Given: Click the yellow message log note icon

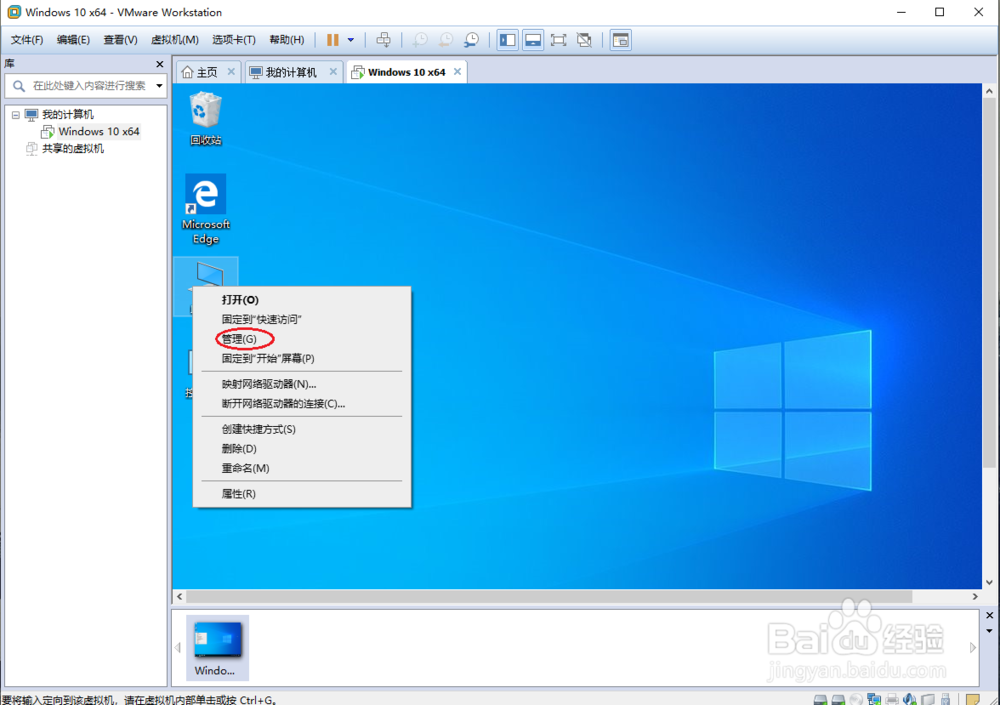Looking at the screenshot, I should tap(973, 699).
